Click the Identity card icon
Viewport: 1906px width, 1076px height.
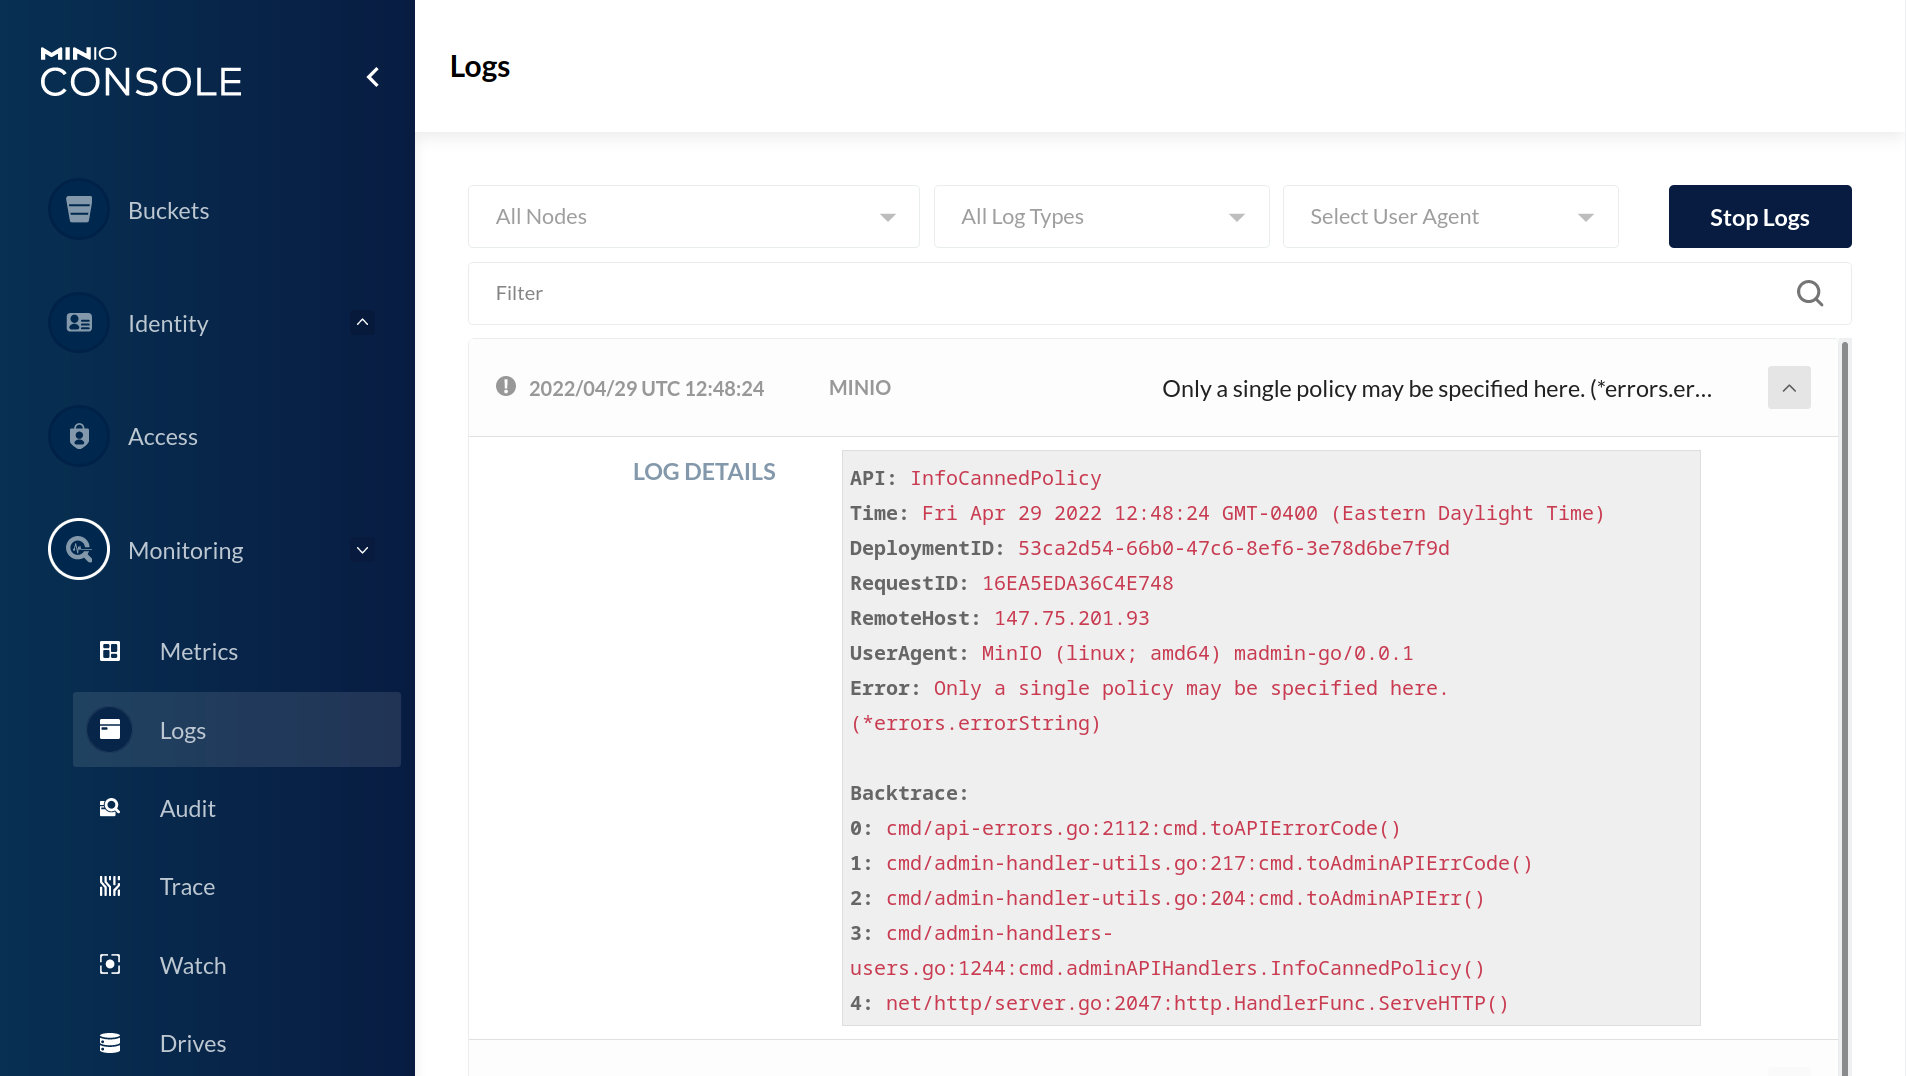(x=79, y=323)
